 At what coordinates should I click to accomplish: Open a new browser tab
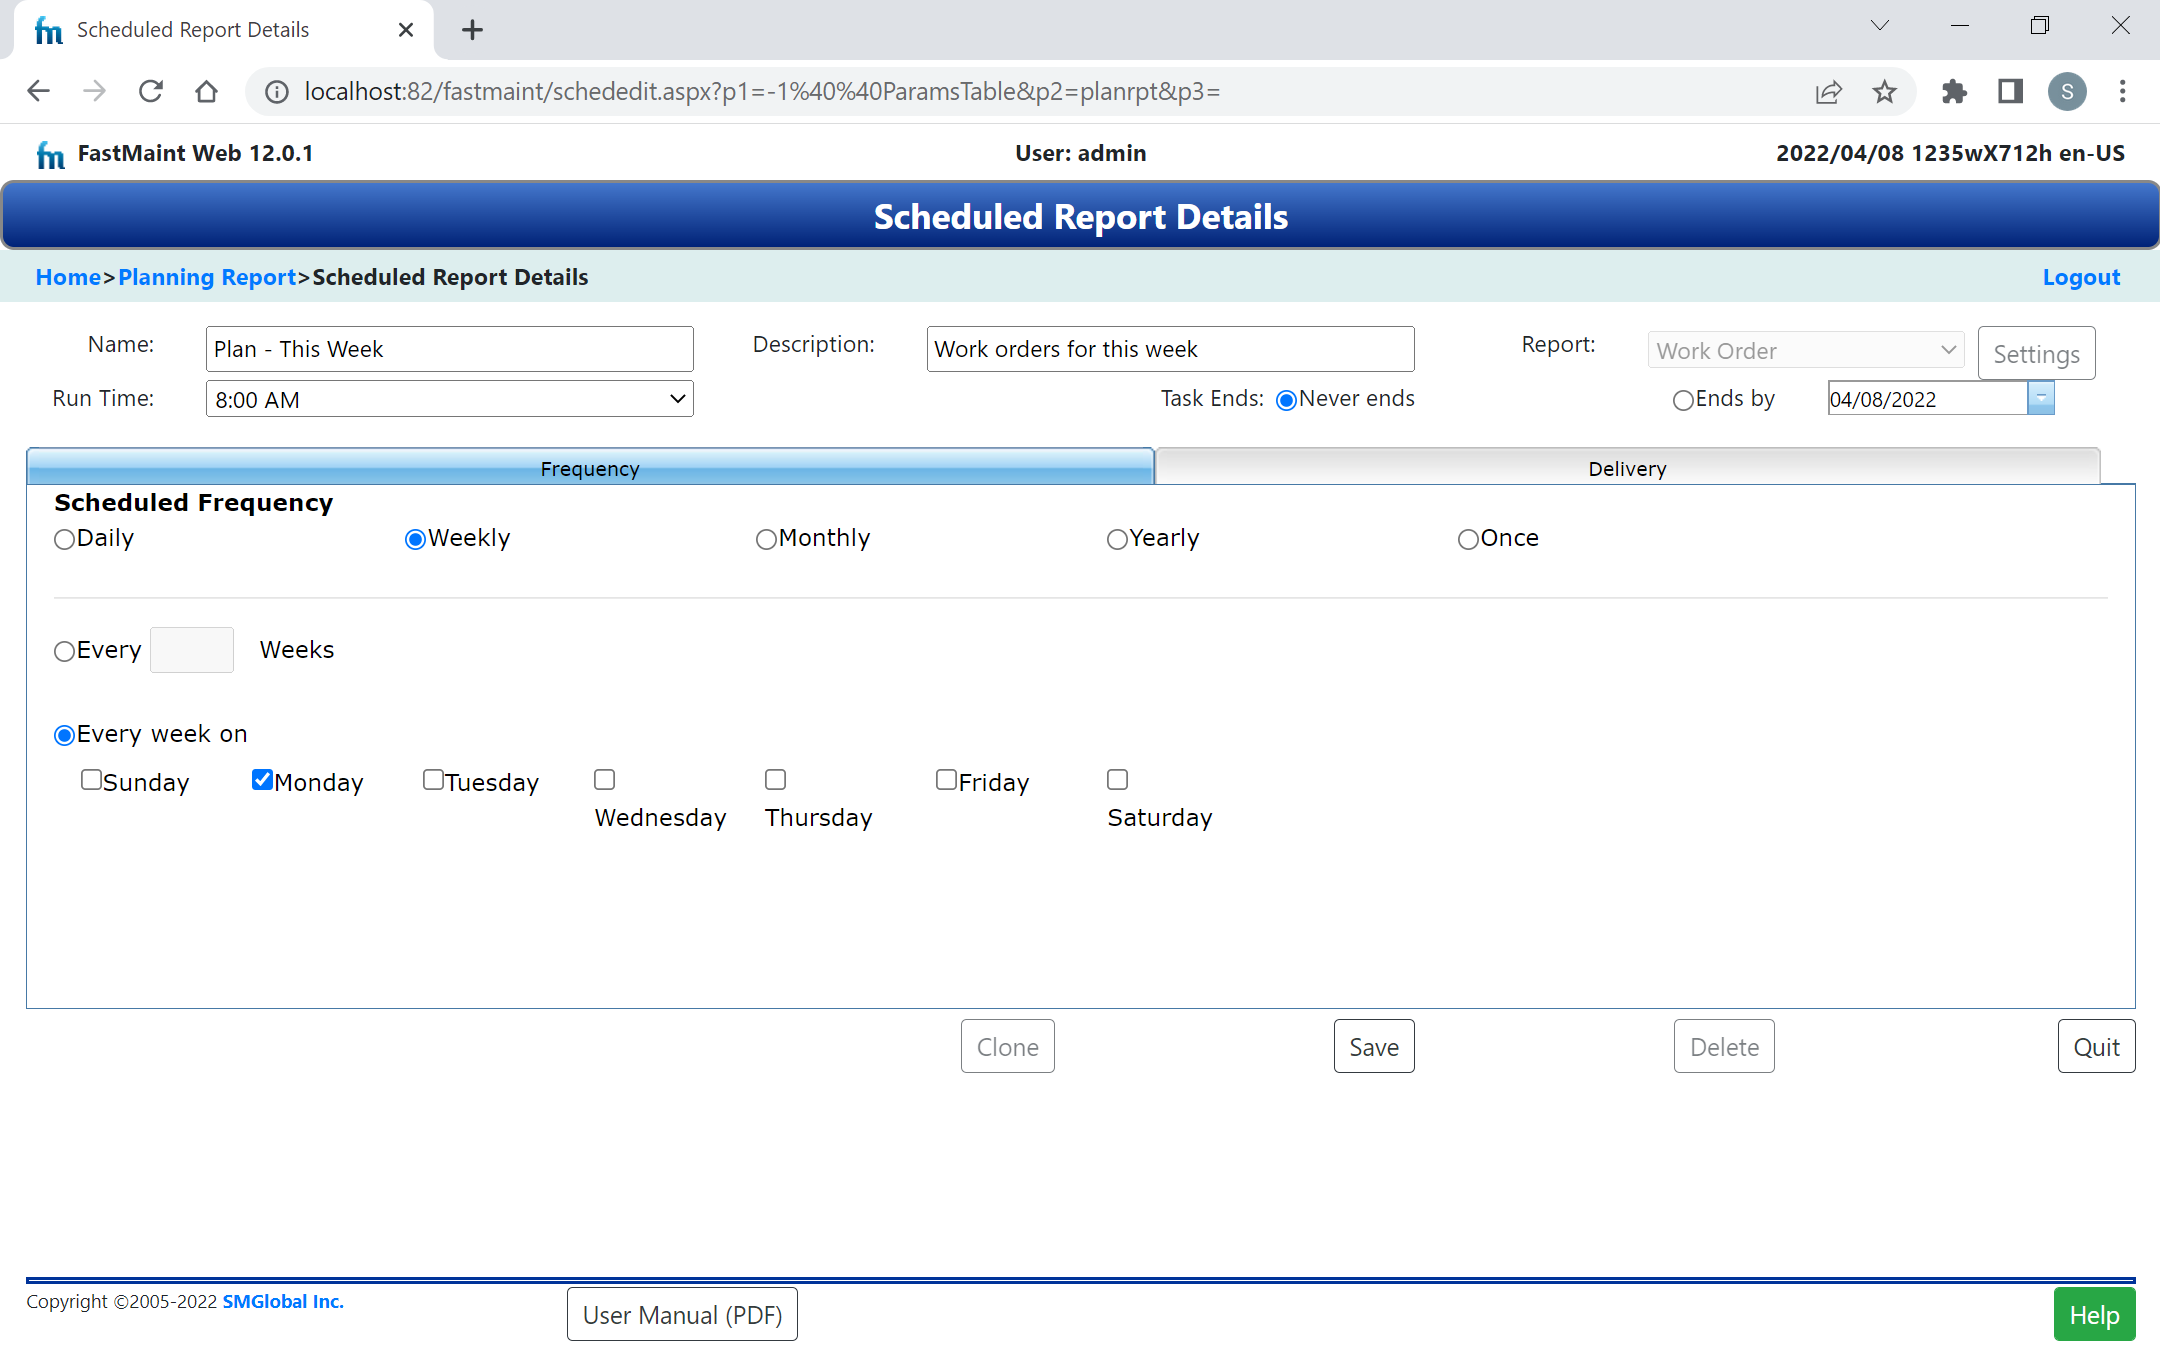(x=472, y=30)
